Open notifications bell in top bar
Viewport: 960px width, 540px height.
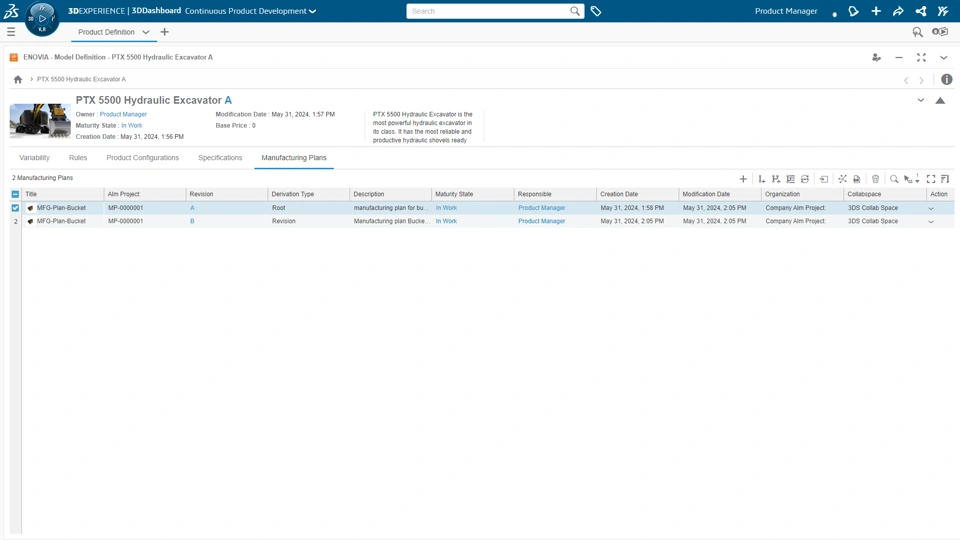pyautogui.click(x=853, y=11)
